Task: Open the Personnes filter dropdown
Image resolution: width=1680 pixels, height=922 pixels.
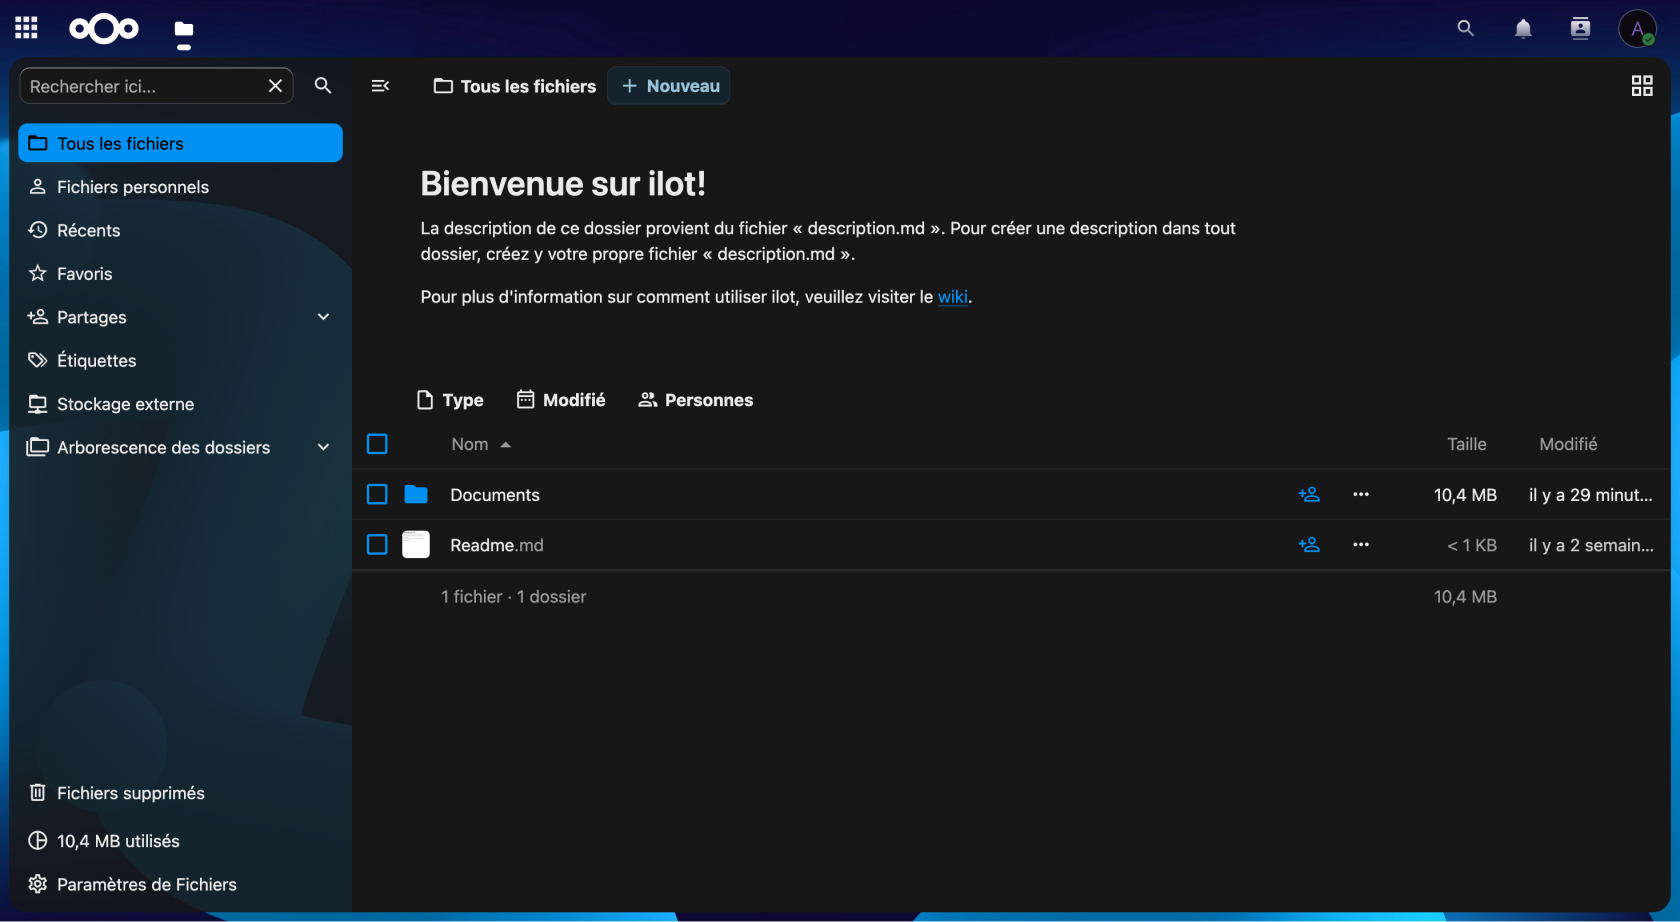Action: 696,400
